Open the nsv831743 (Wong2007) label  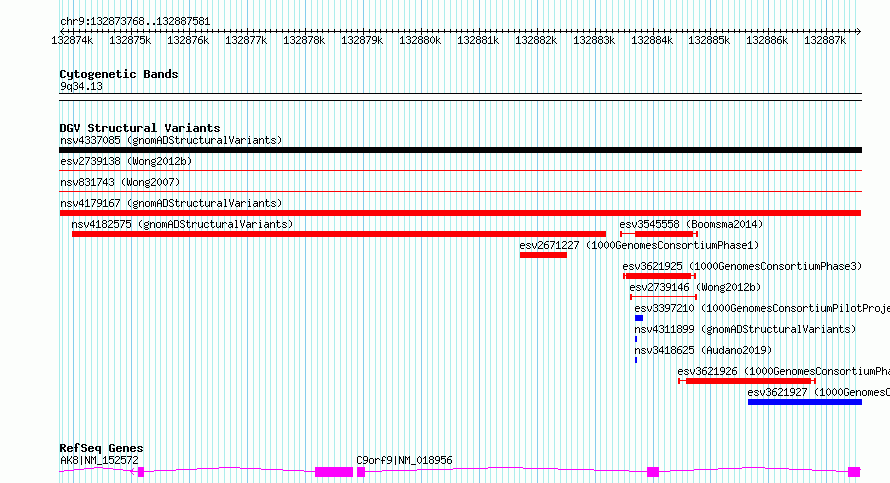pyautogui.click(x=120, y=182)
